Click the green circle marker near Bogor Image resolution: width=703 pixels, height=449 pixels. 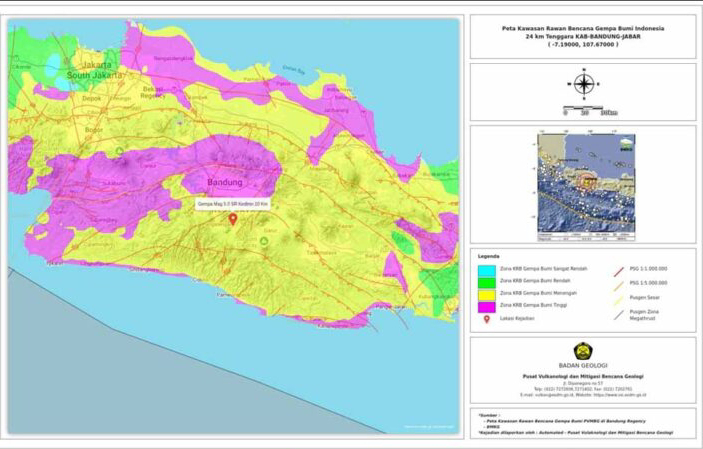[x=119, y=151]
